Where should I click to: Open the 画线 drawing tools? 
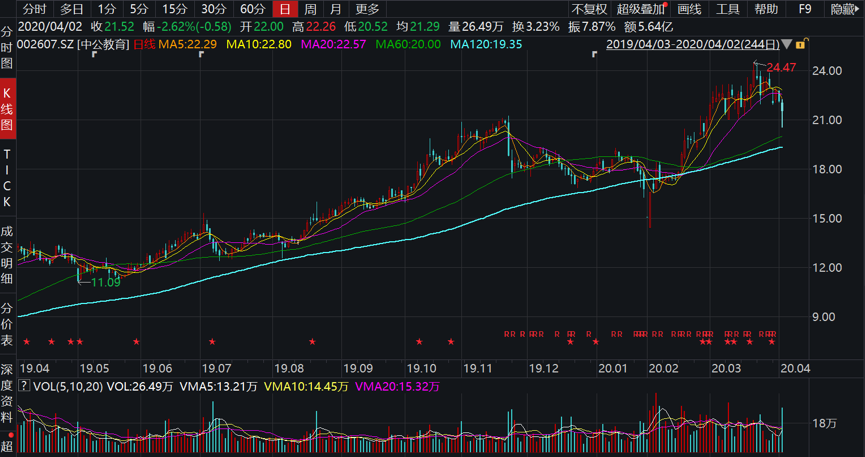click(690, 9)
